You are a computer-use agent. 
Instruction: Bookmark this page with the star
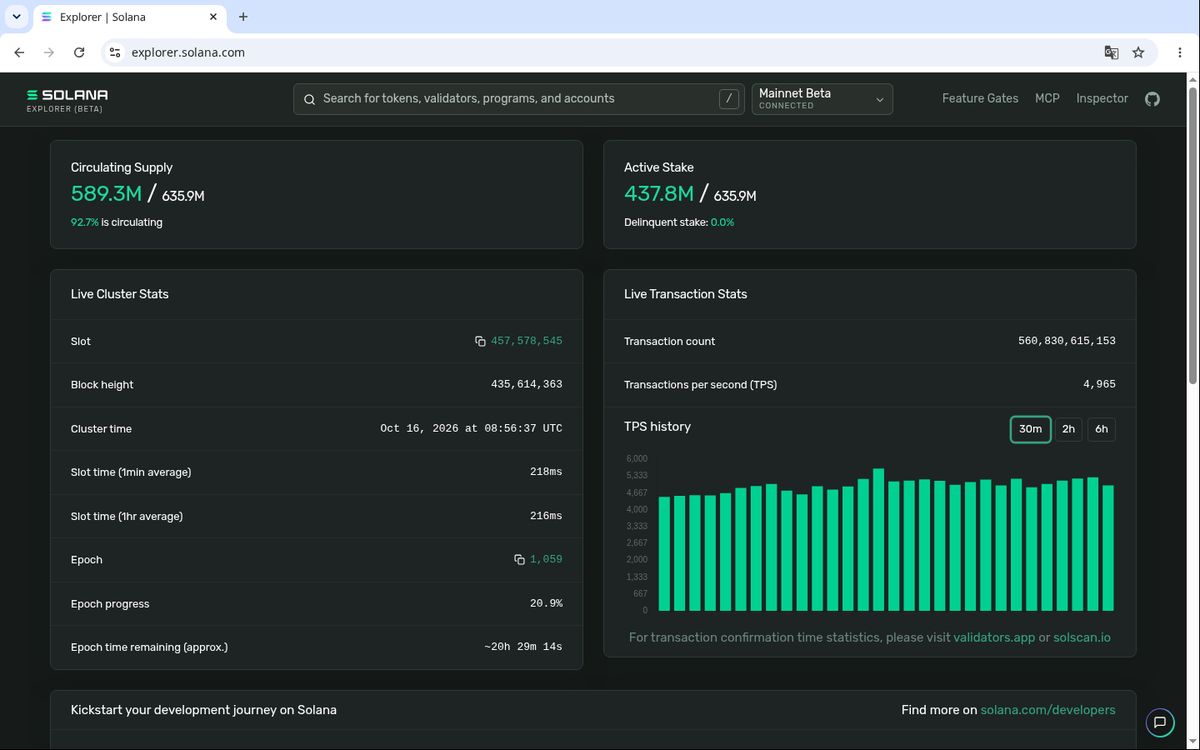pos(1138,53)
